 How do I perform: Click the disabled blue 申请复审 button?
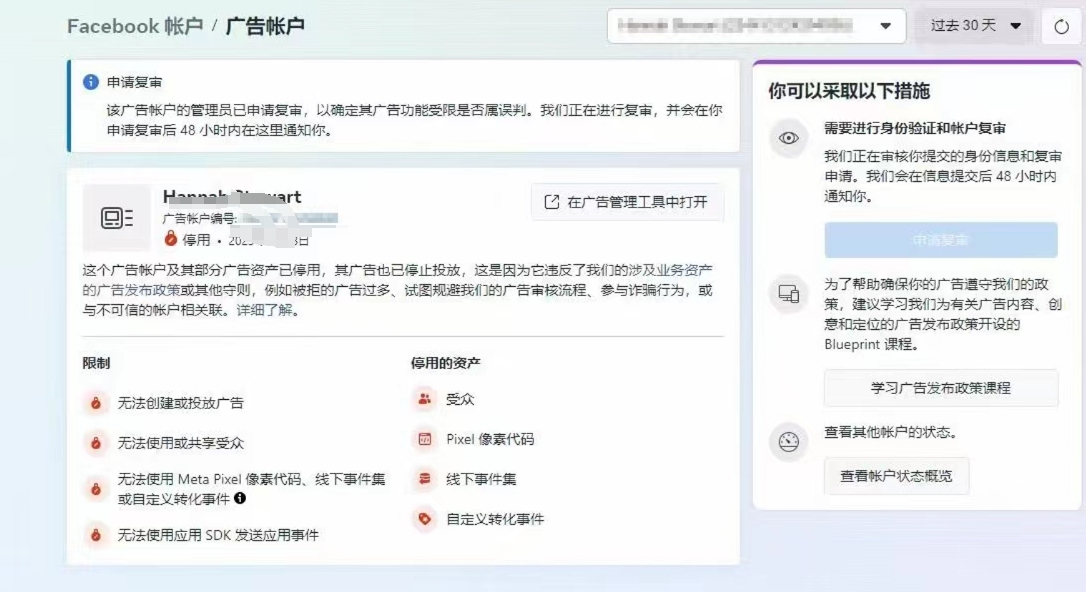click(941, 240)
